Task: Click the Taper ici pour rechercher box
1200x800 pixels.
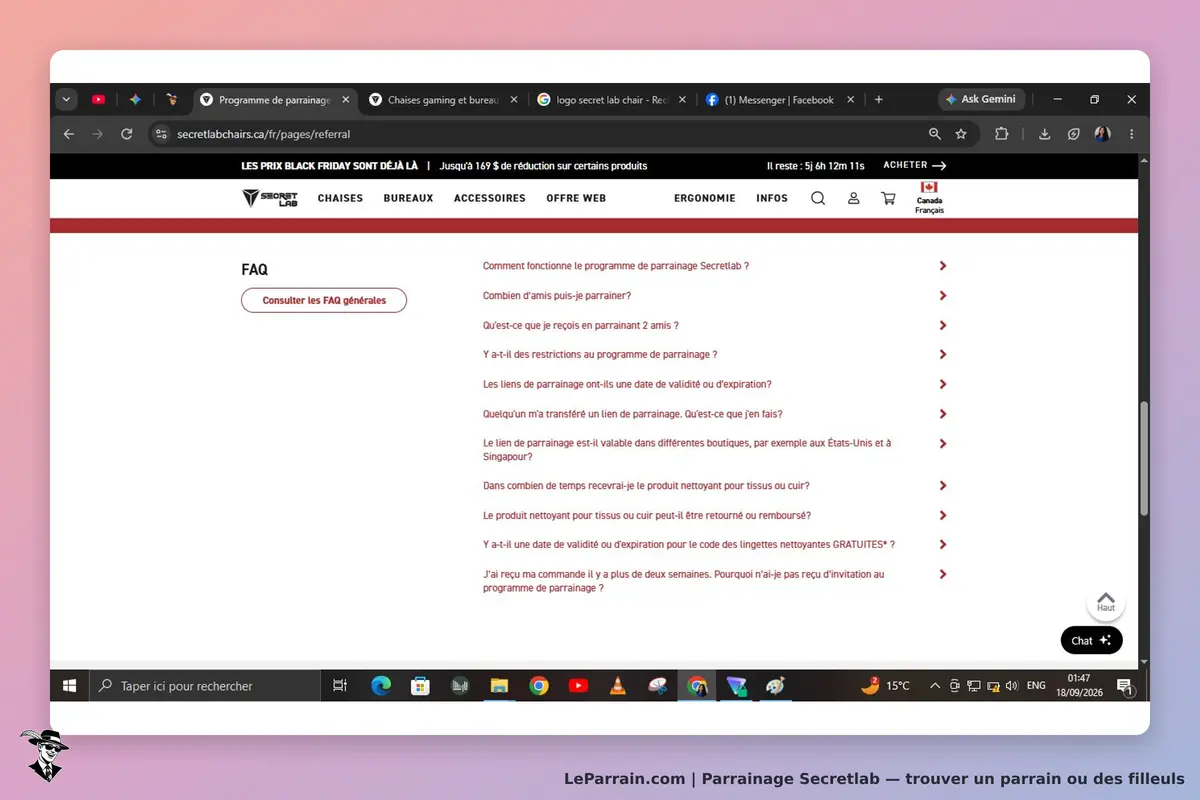Action: [x=205, y=686]
